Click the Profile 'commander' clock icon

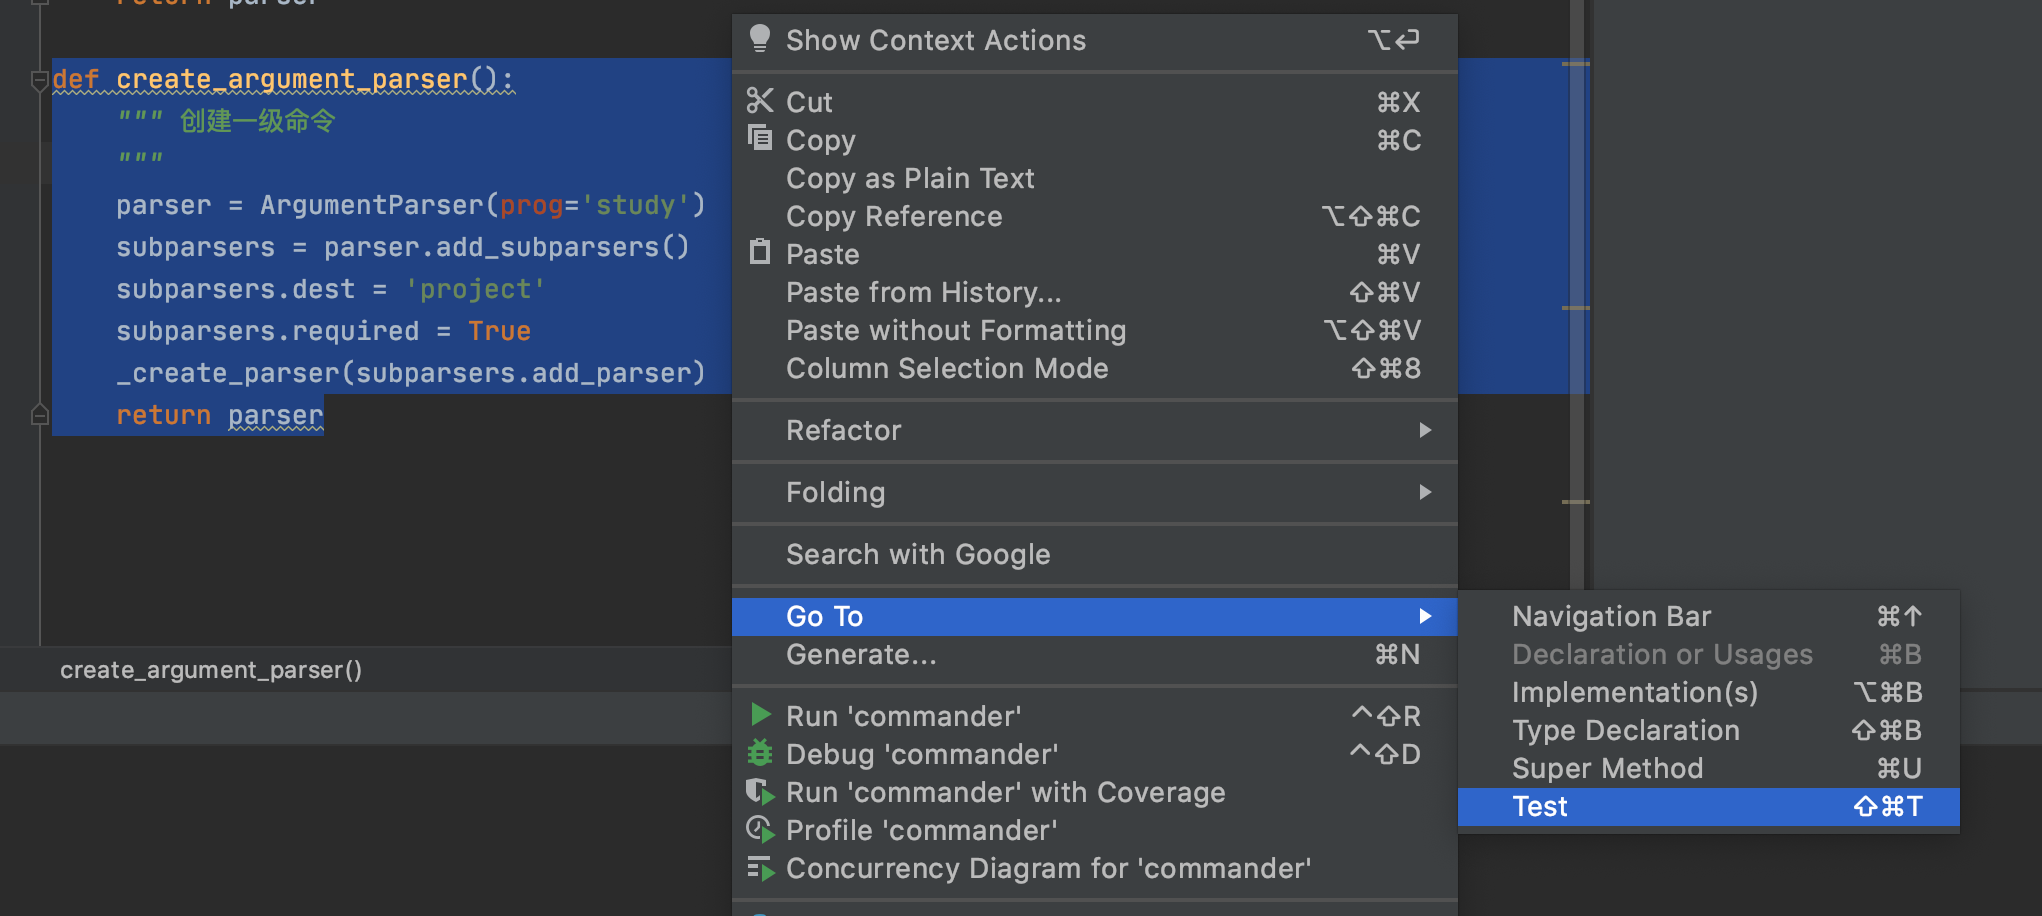760,829
